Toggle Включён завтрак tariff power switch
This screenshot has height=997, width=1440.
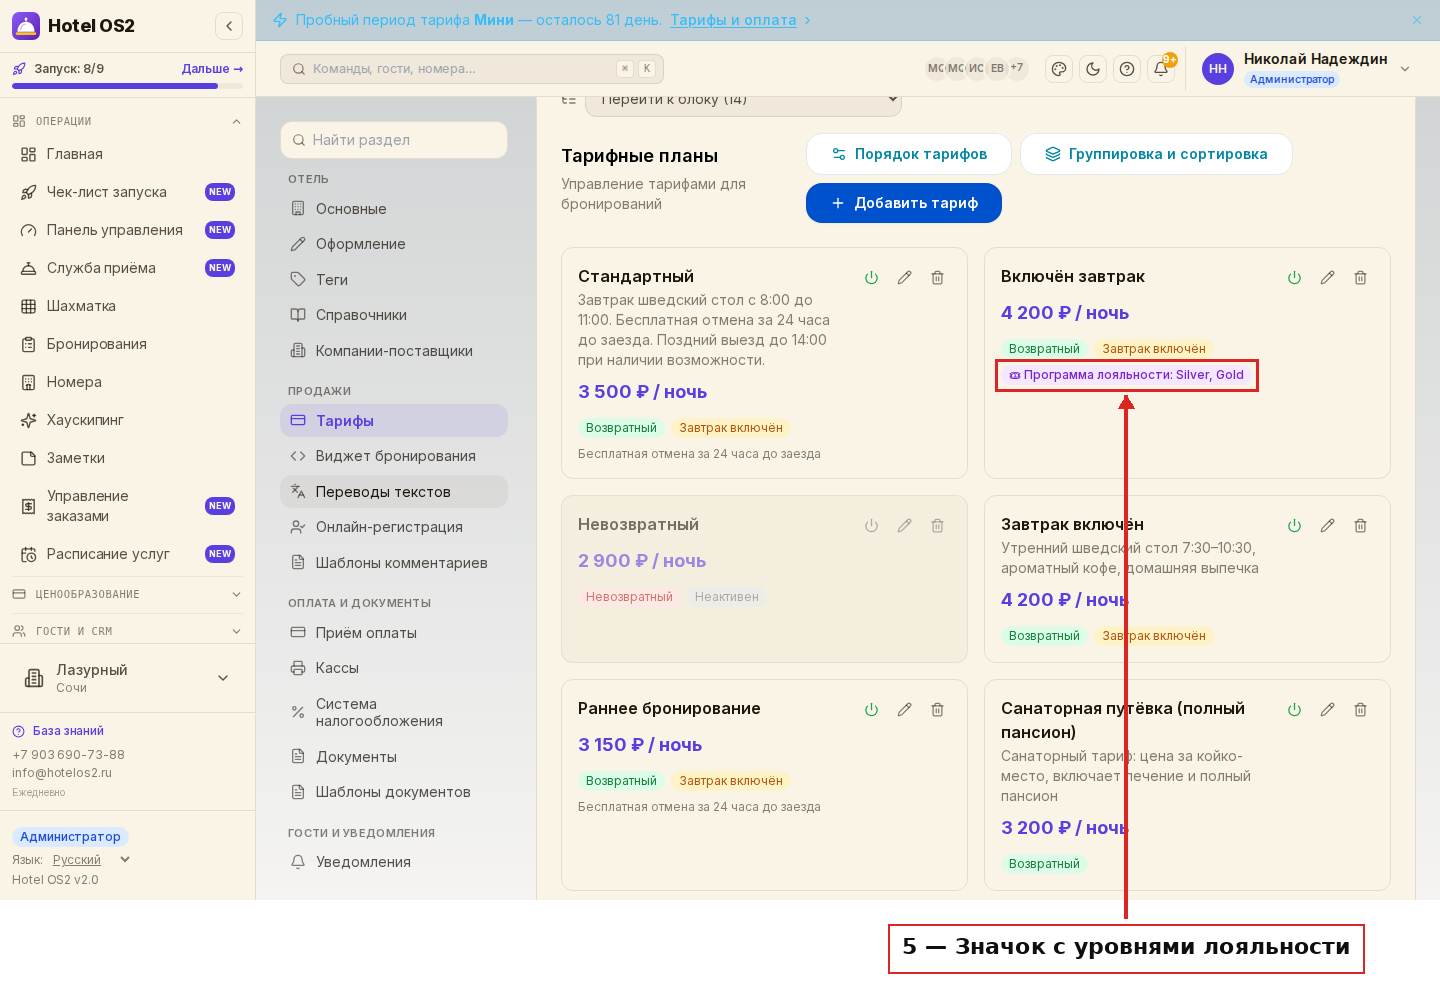coord(1294,278)
